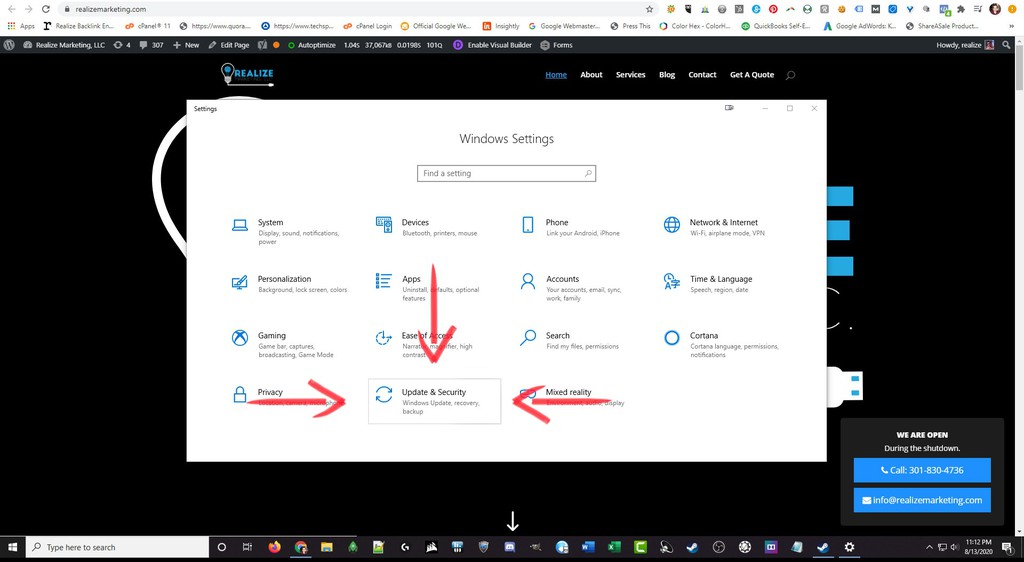Go to the Services page
The width and height of the screenshot is (1024, 562).
[x=630, y=75]
